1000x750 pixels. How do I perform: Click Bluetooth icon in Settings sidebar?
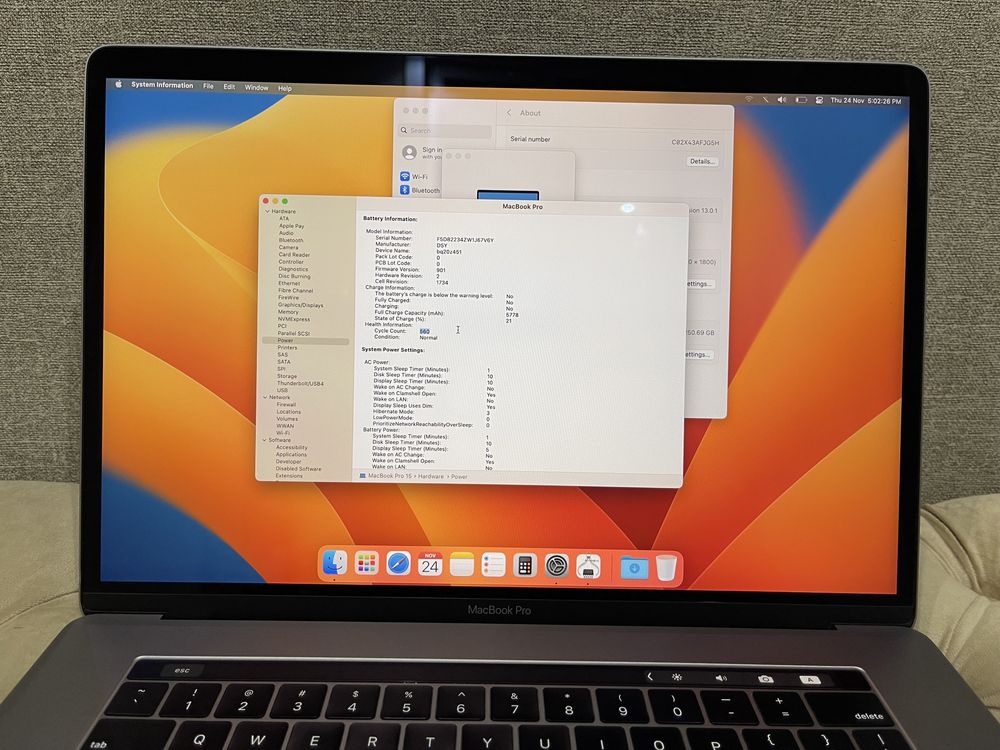[x=404, y=189]
